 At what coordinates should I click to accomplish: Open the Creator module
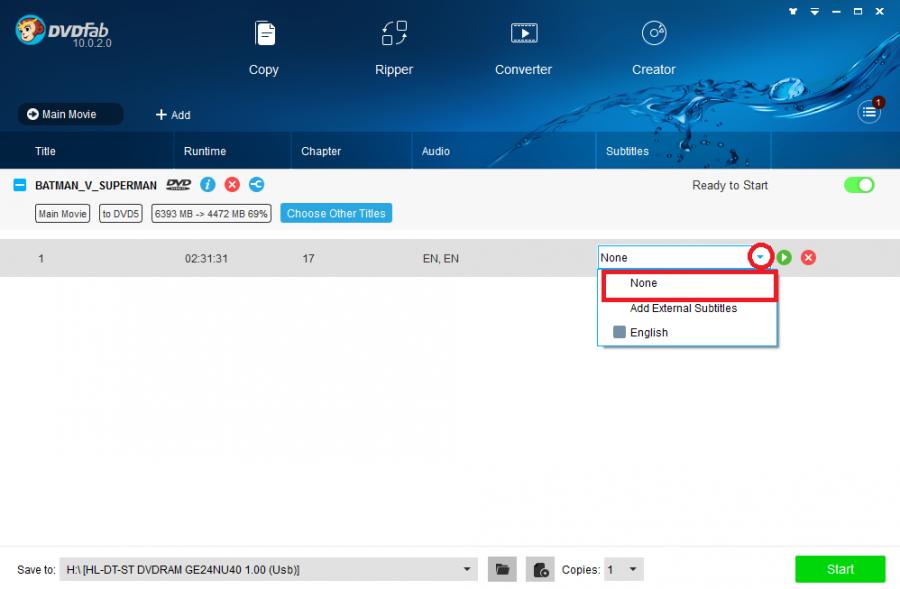(653, 47)
